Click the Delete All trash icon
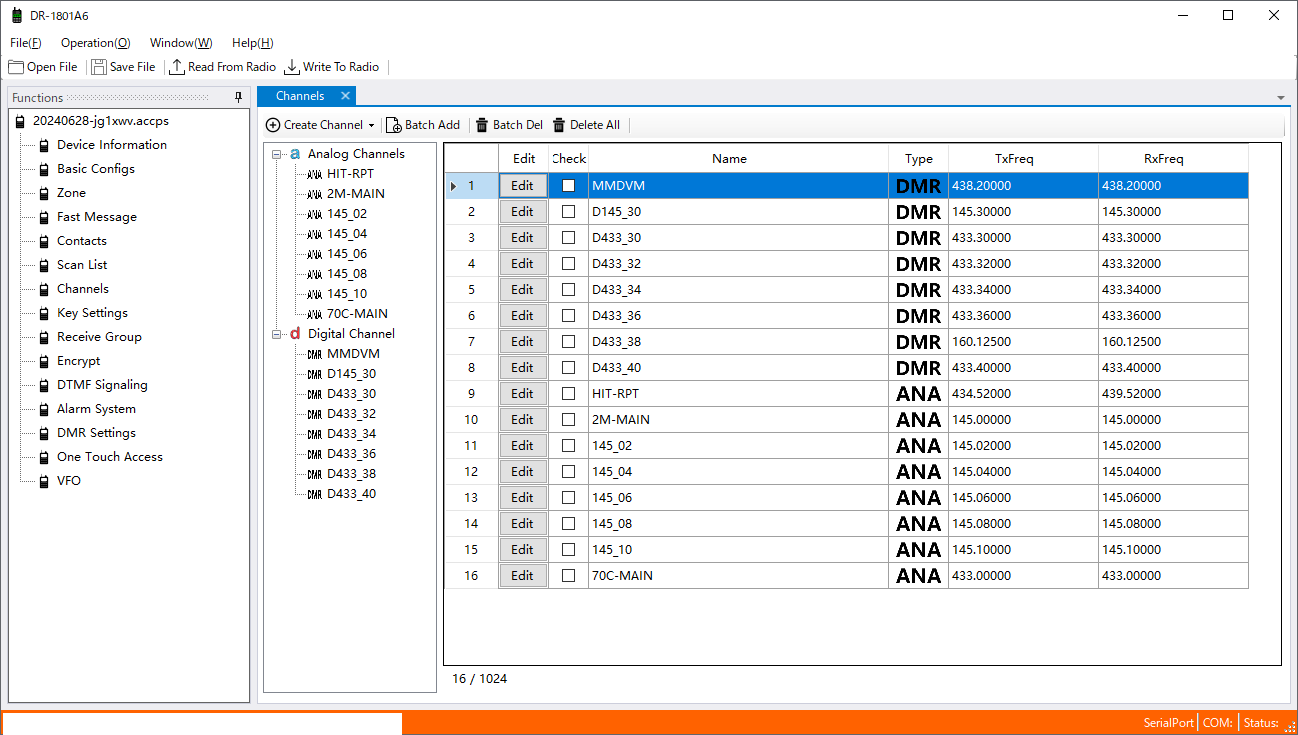The image size is (1298, 735). click(x=559, y=125)
